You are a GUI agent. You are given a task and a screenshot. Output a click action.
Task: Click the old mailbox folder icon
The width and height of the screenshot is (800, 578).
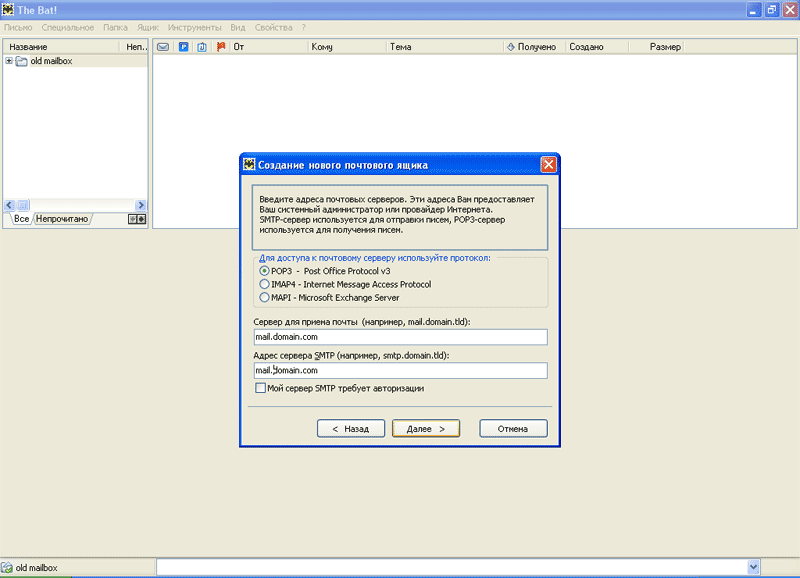21,61
